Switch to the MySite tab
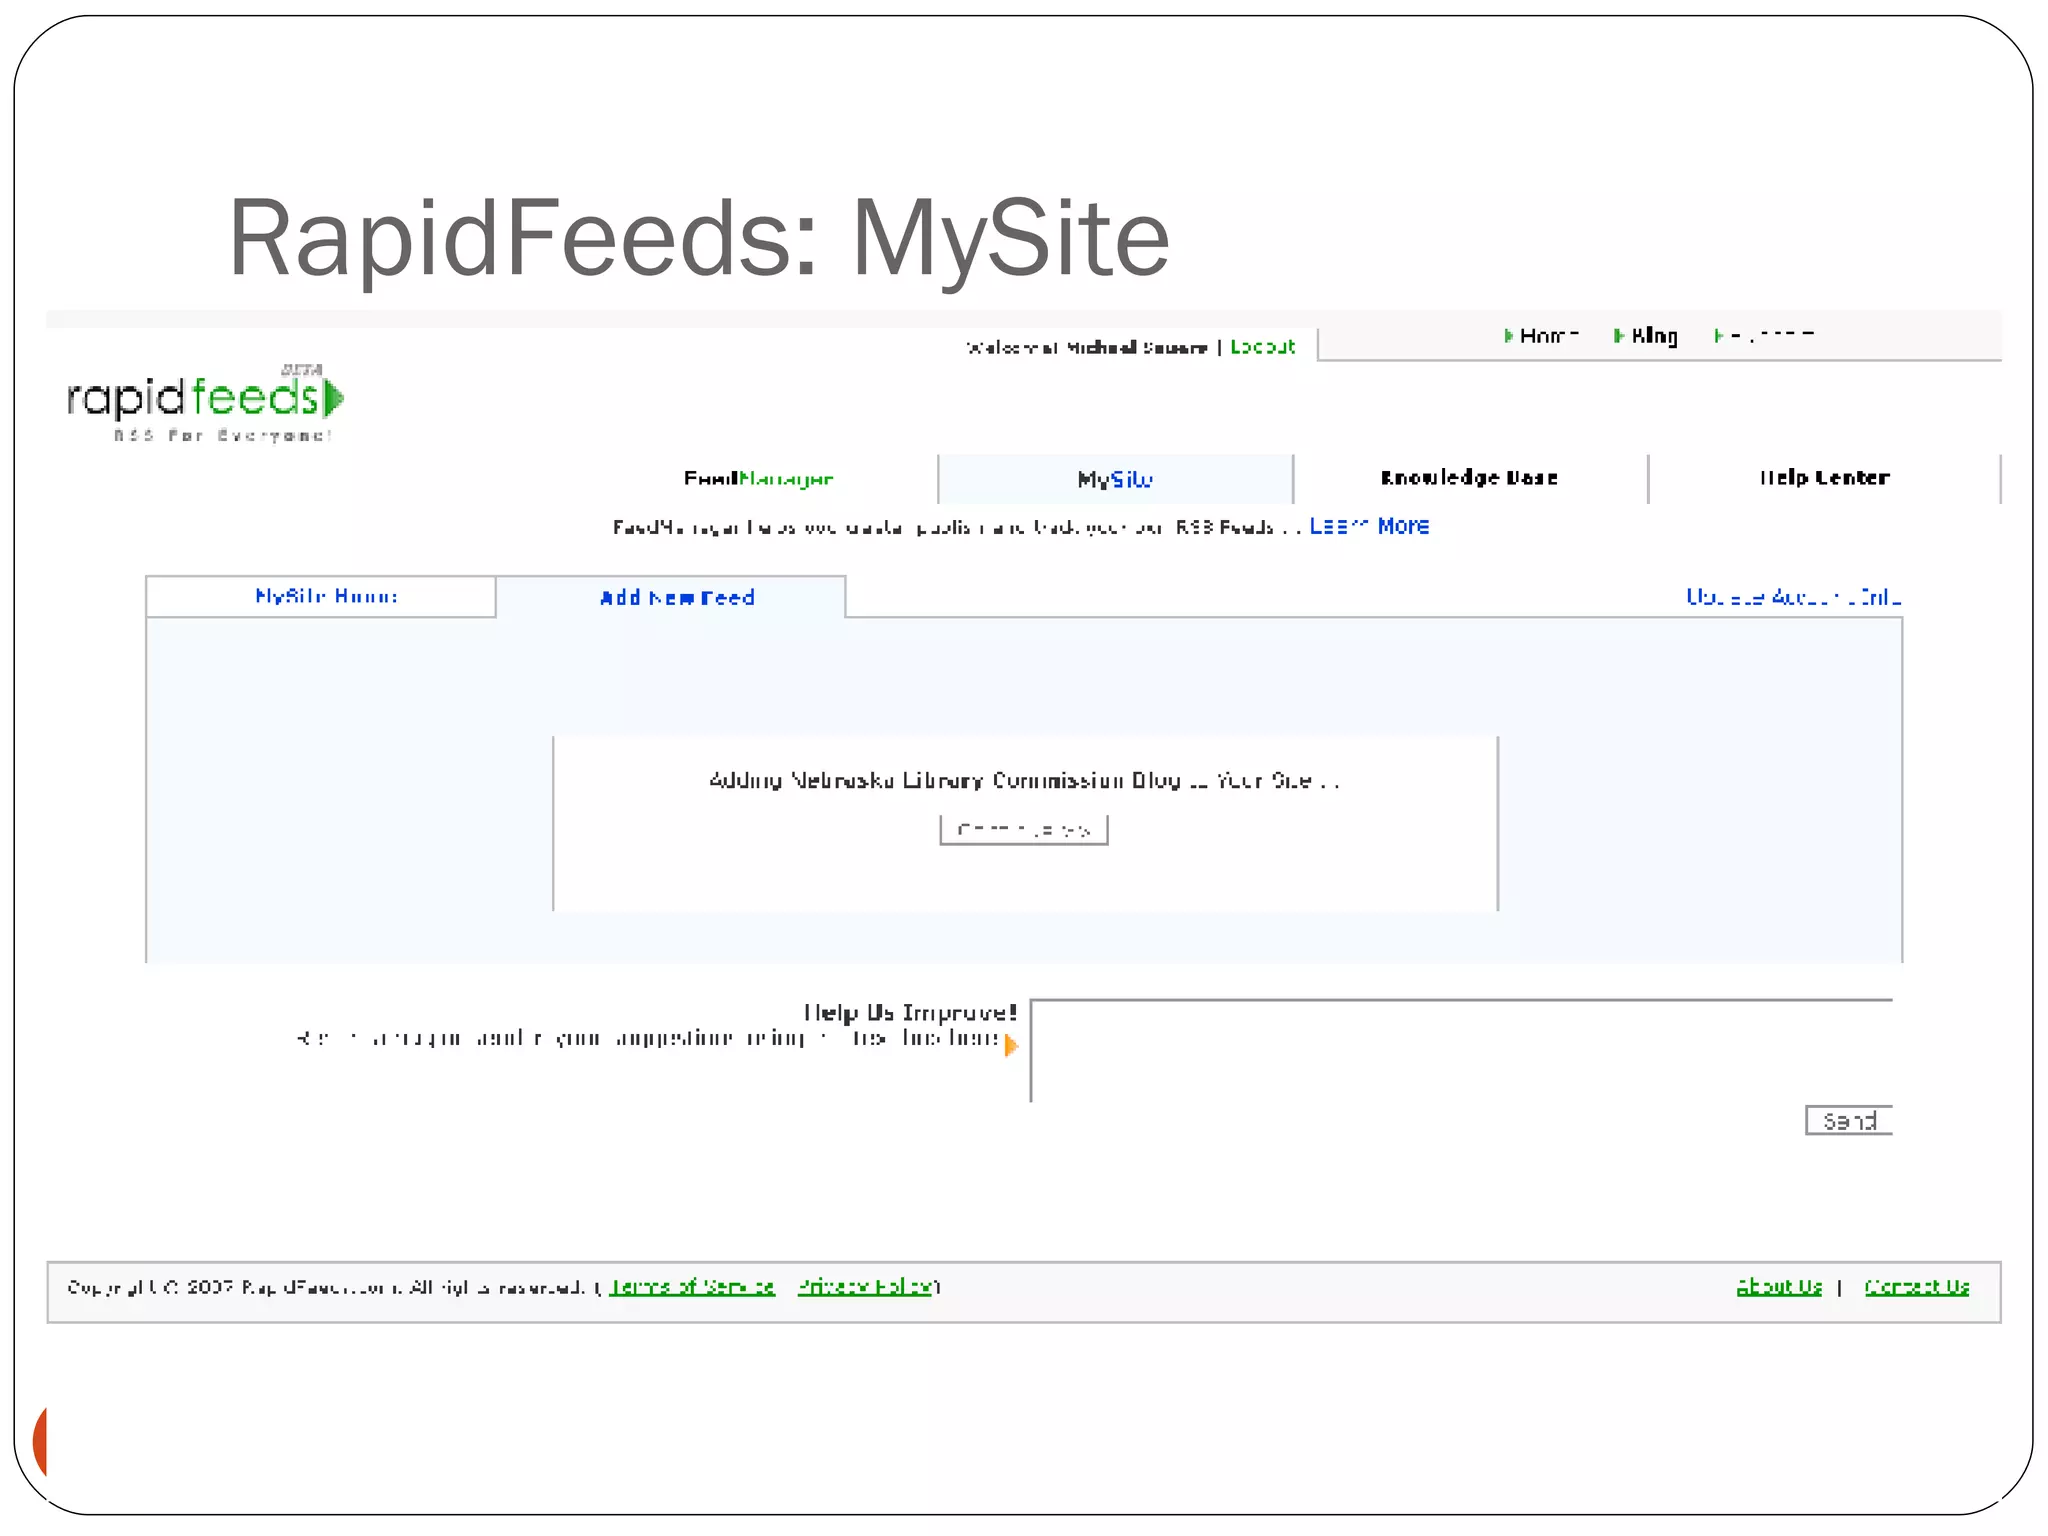 pyautogui.click(x=1115, y=479)
